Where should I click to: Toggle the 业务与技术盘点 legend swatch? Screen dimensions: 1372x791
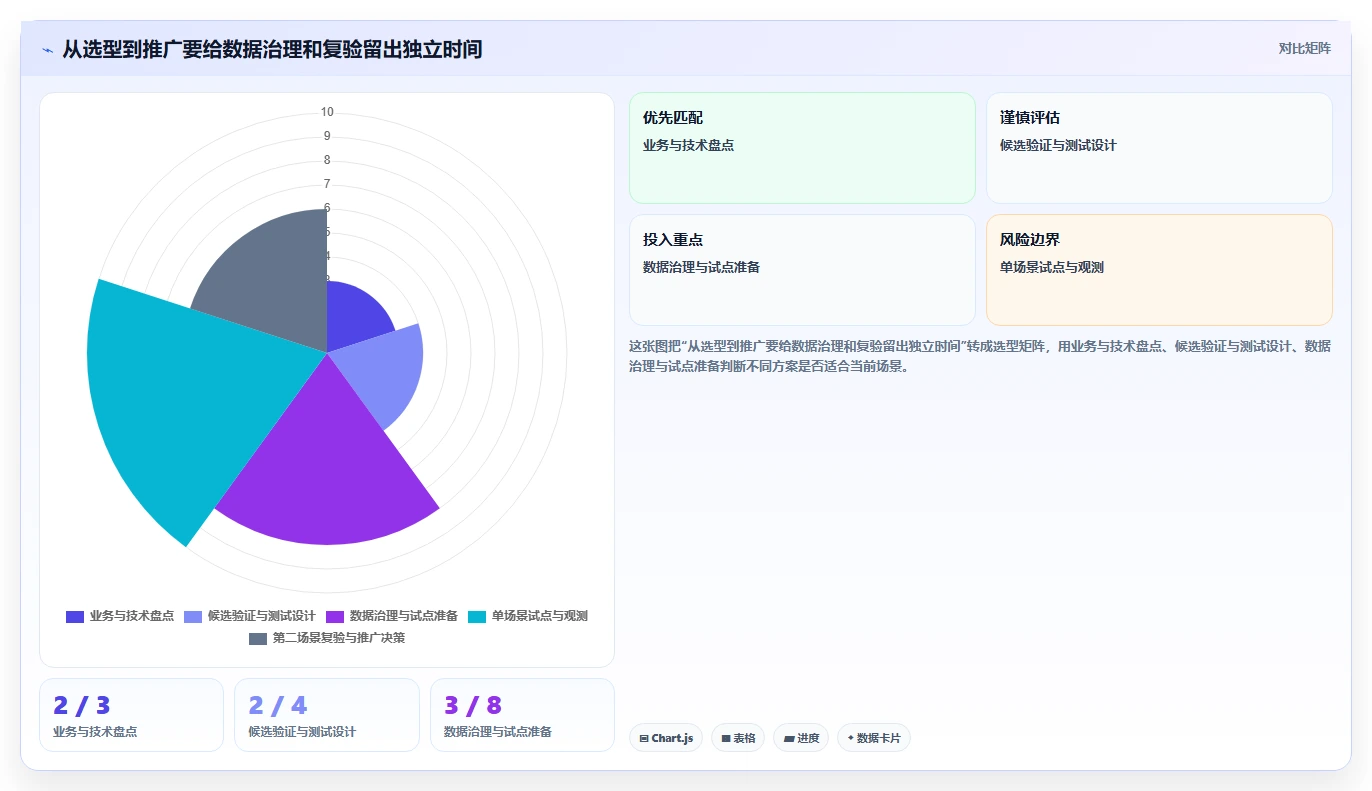[75, 616]
